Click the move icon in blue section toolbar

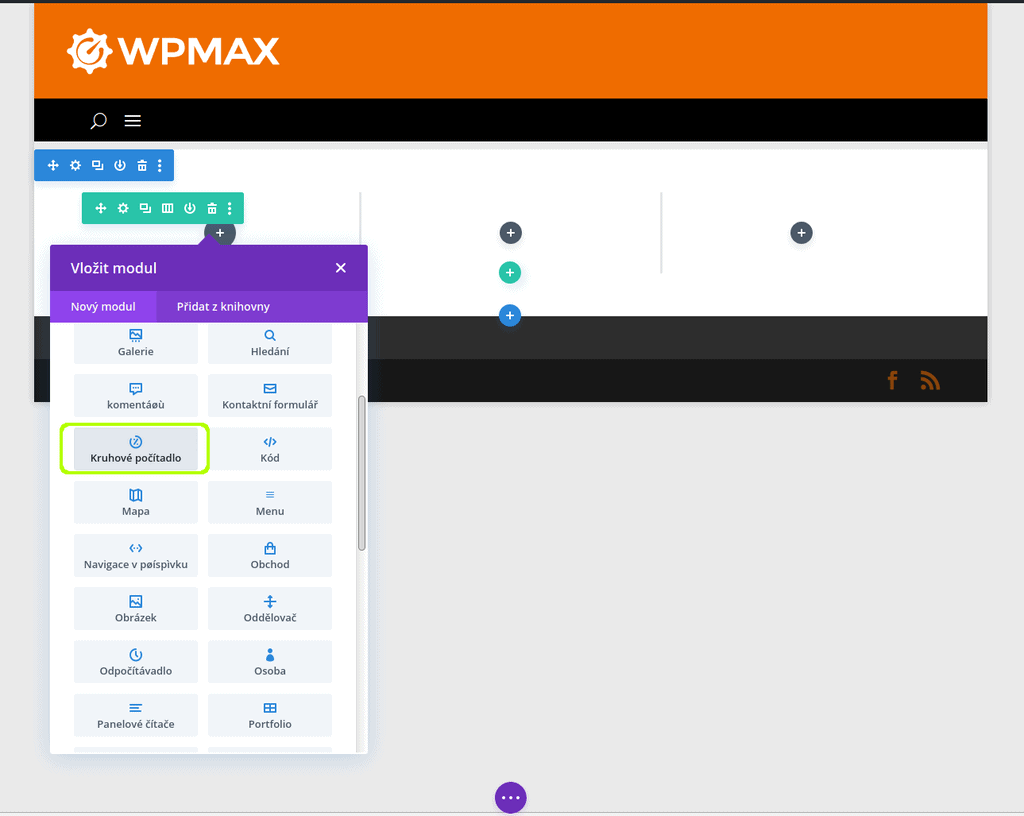pos(54,165)
